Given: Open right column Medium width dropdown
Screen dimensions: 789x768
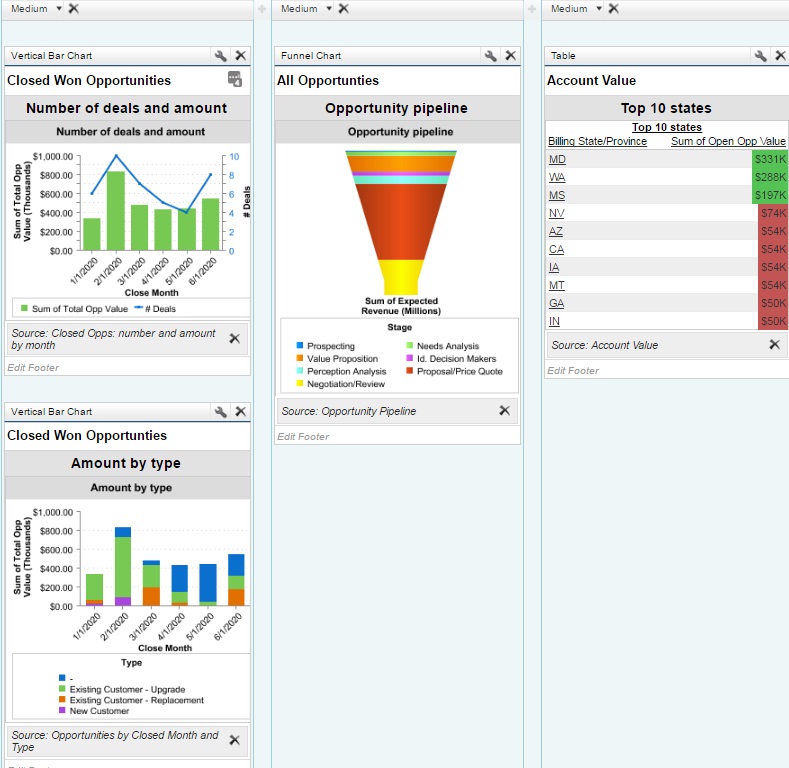Looking at the screenshot, I should (x=598, y=9).
